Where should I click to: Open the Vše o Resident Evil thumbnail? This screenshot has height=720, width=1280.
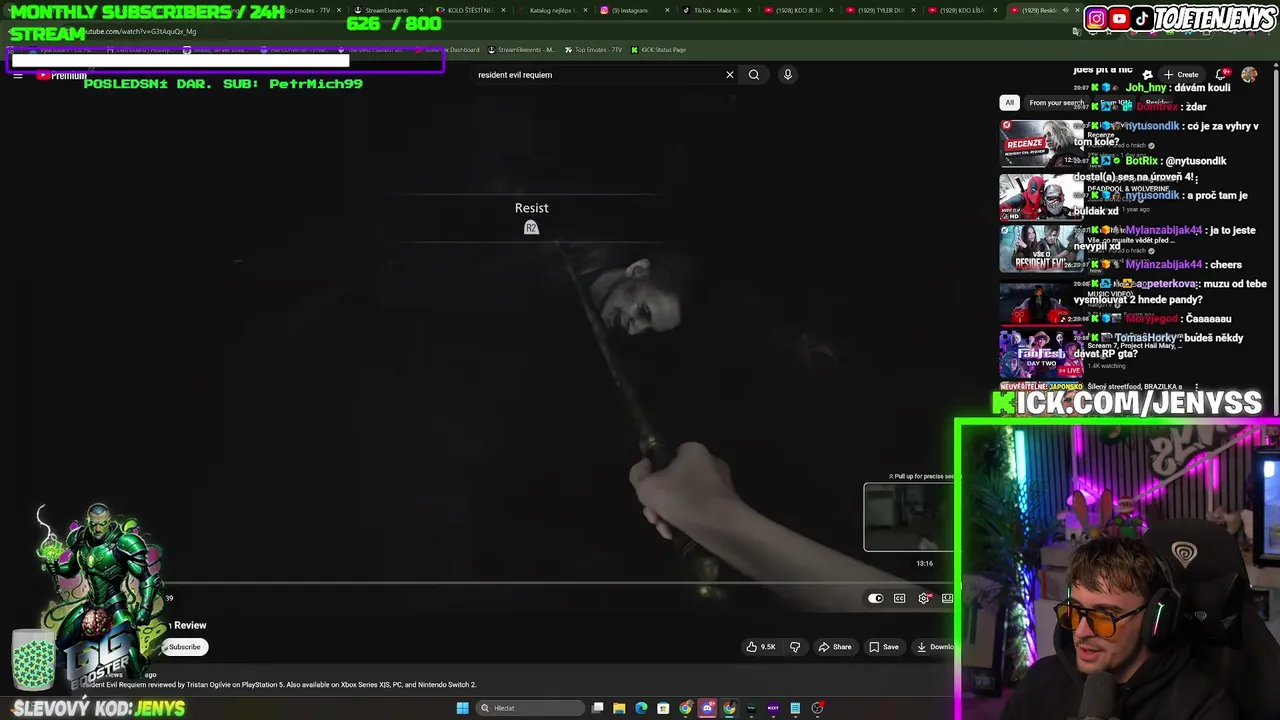pos(1042,249)
